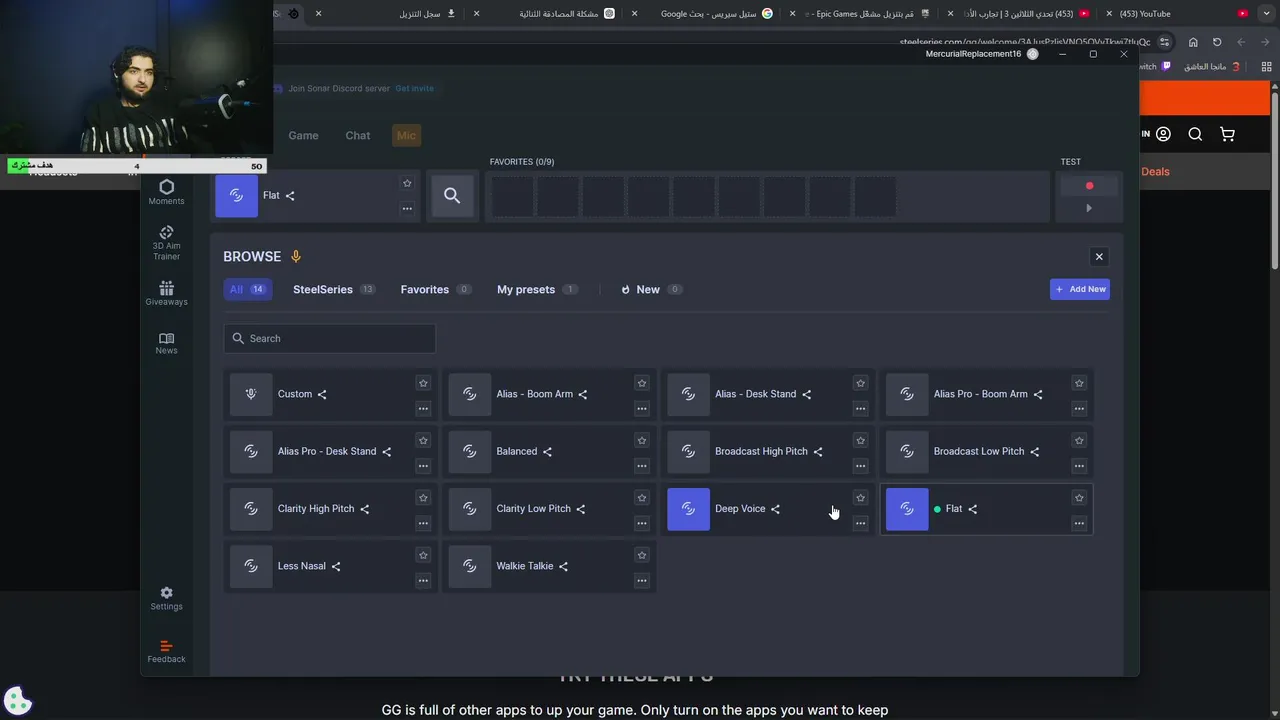The width and height of the screenshot is (1280, 720).
Task: Open more options for Custom preset
Action: [x=423, y=408]
